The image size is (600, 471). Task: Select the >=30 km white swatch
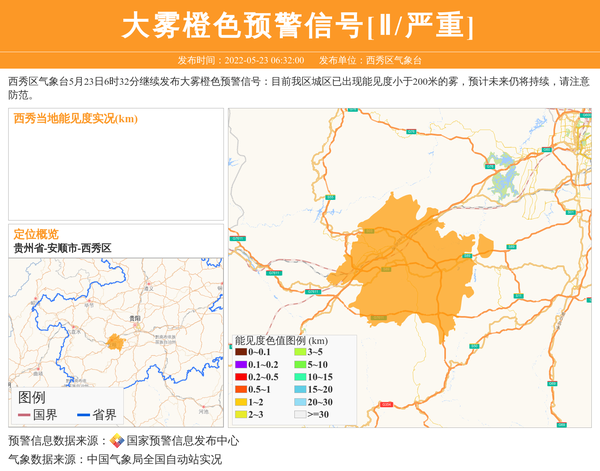tap(300, 414)
